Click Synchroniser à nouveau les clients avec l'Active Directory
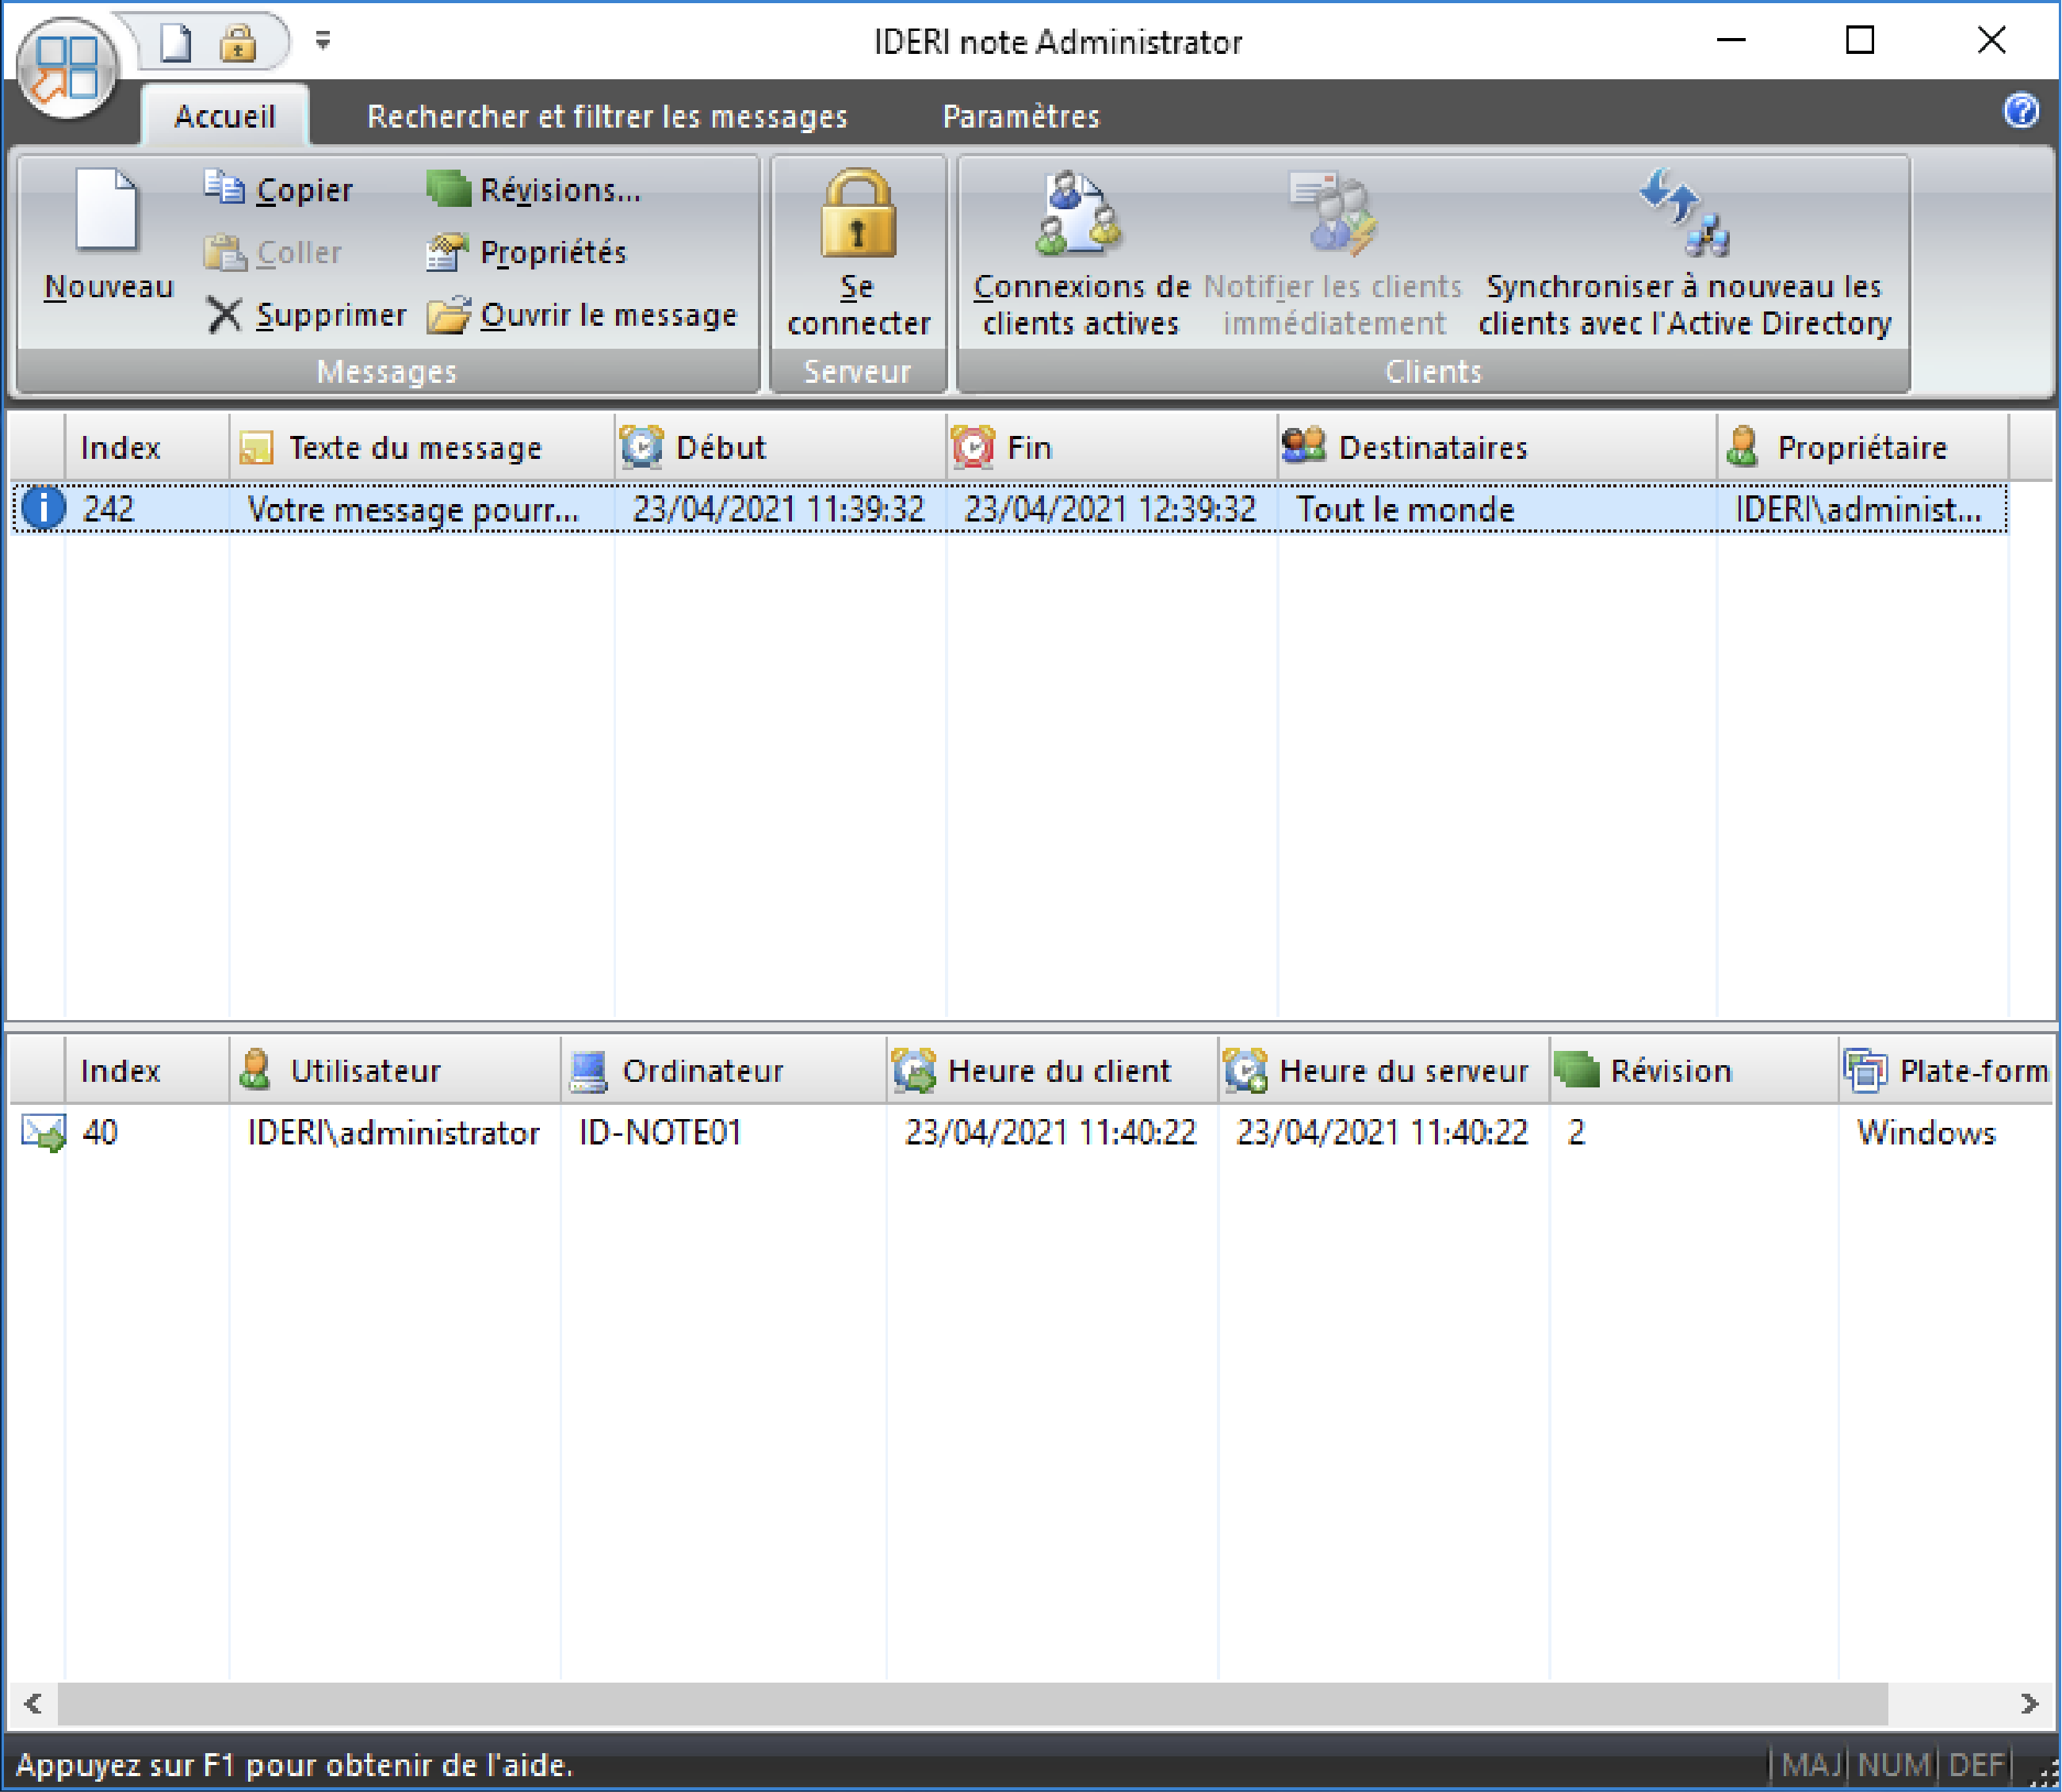Viewport: 2062px width, 1792px height. tap(1685, 254)
